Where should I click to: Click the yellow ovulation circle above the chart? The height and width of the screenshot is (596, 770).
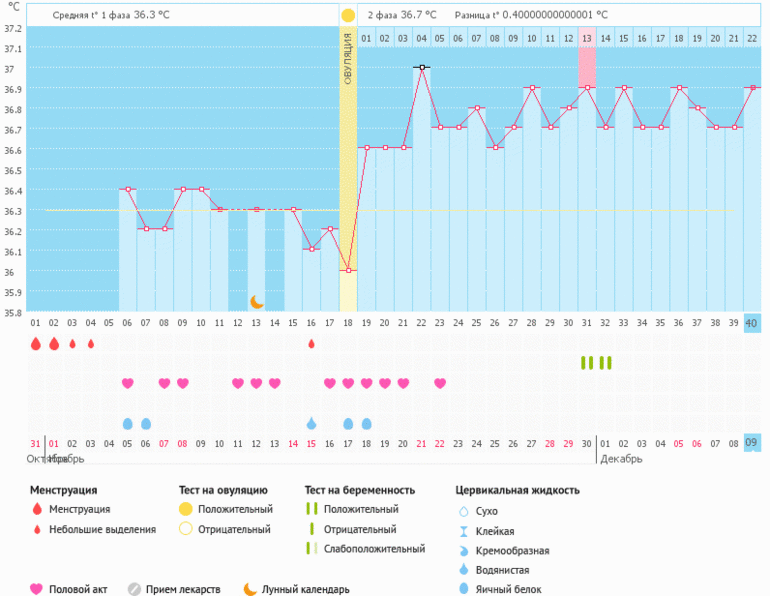coord(347,16)
